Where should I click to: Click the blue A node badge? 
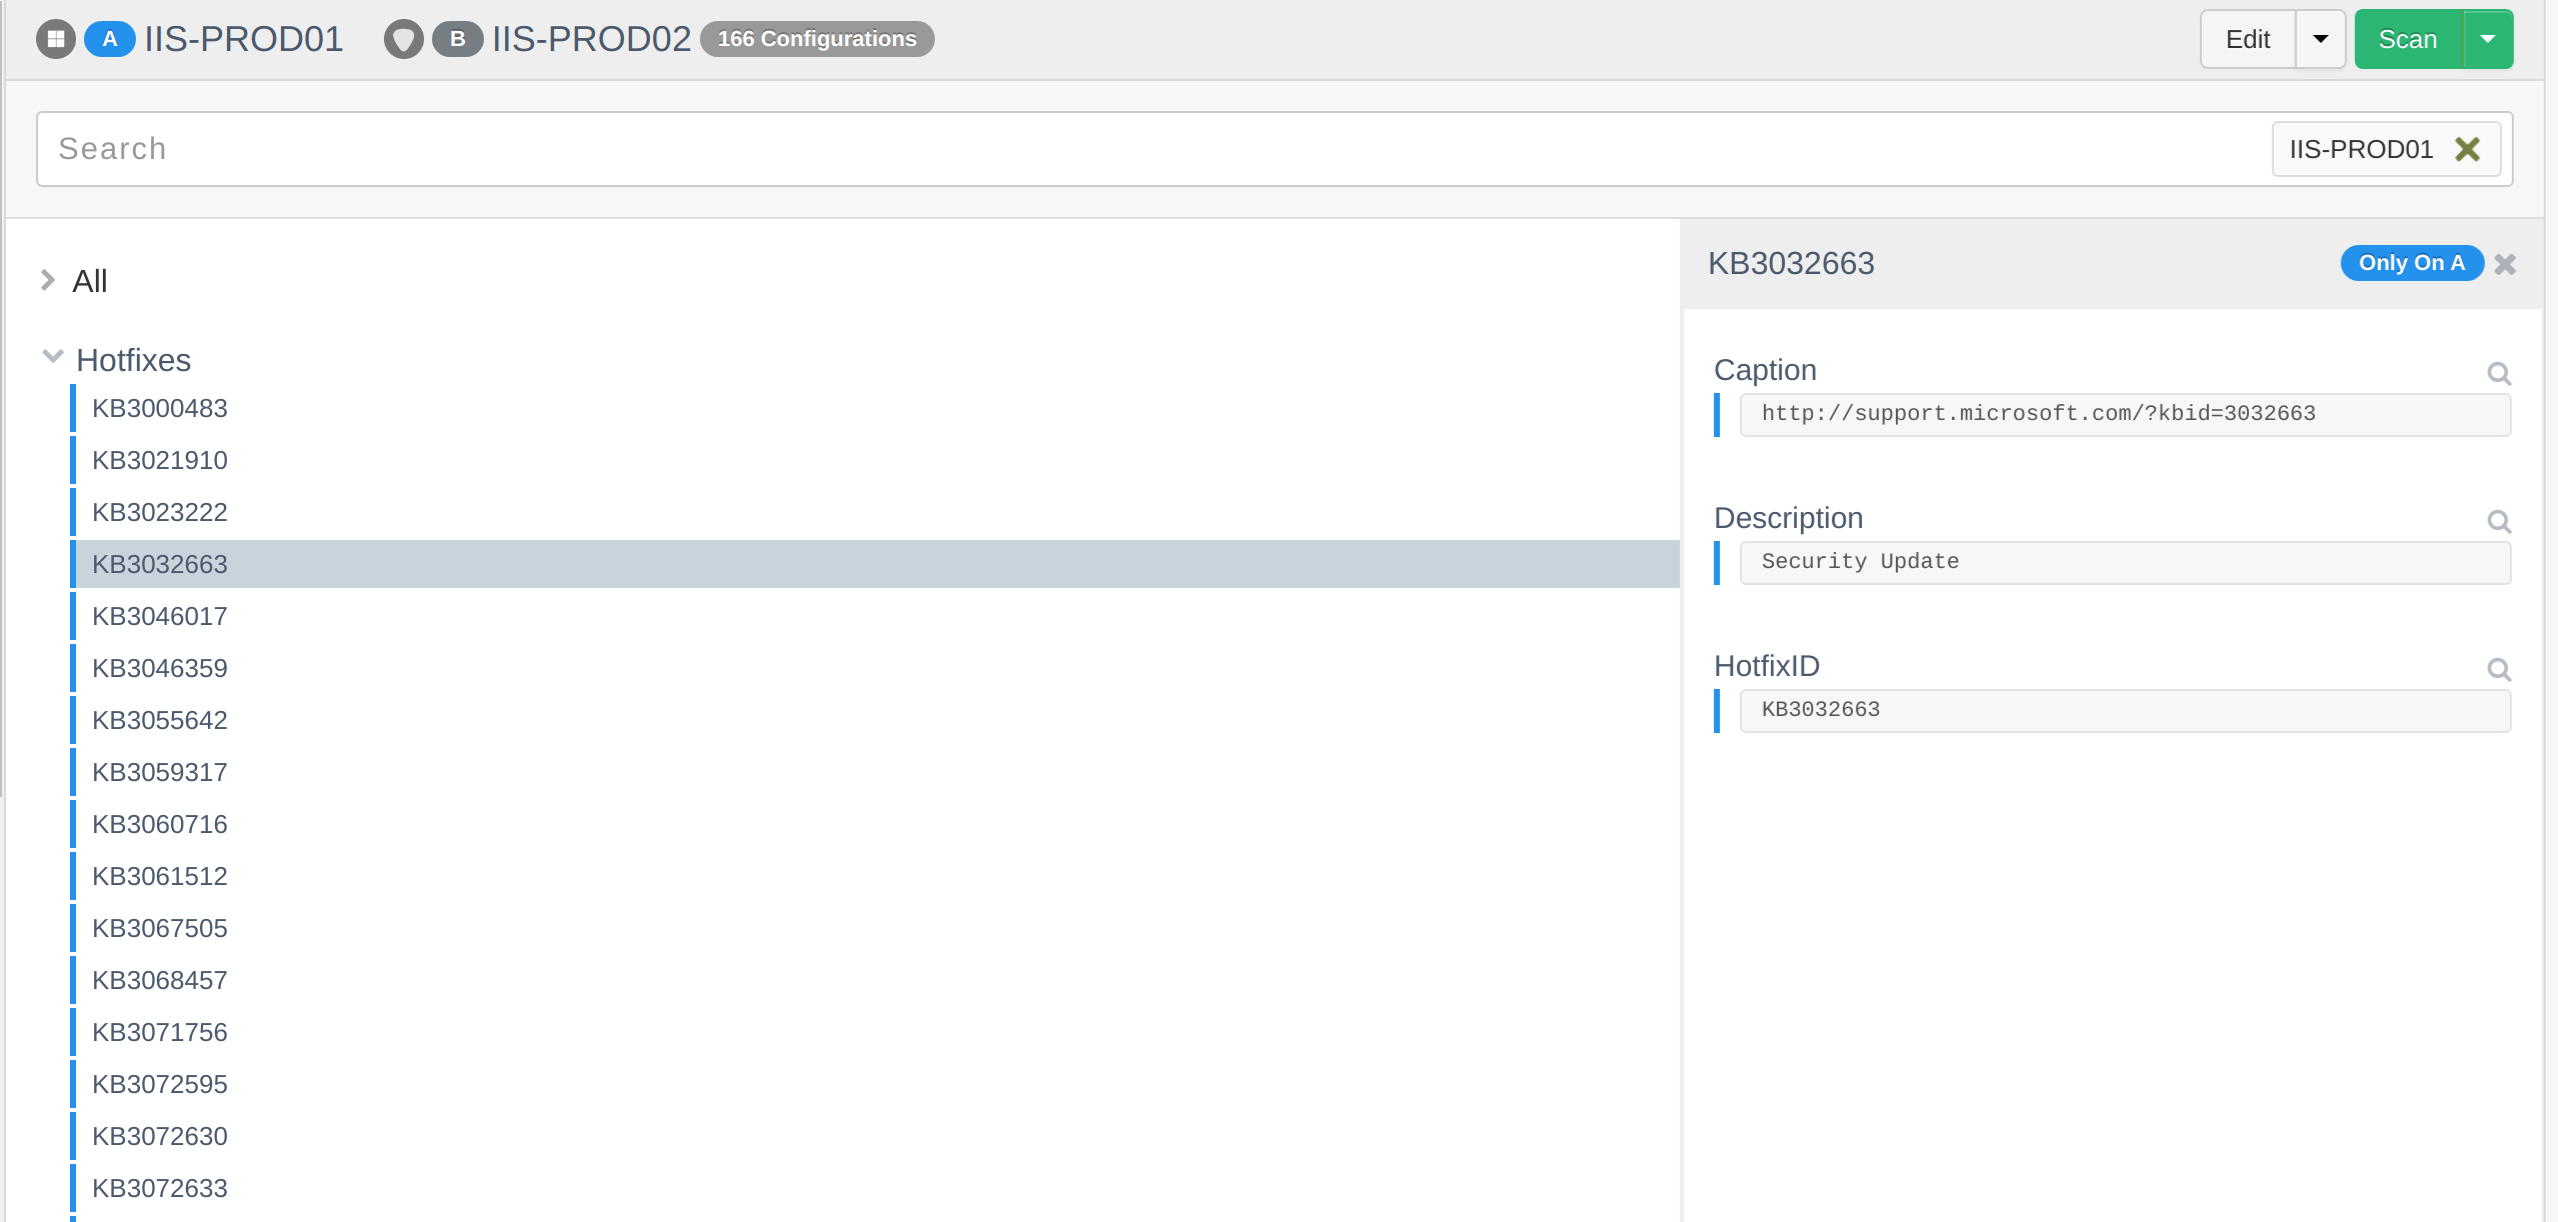pos(110,39)
